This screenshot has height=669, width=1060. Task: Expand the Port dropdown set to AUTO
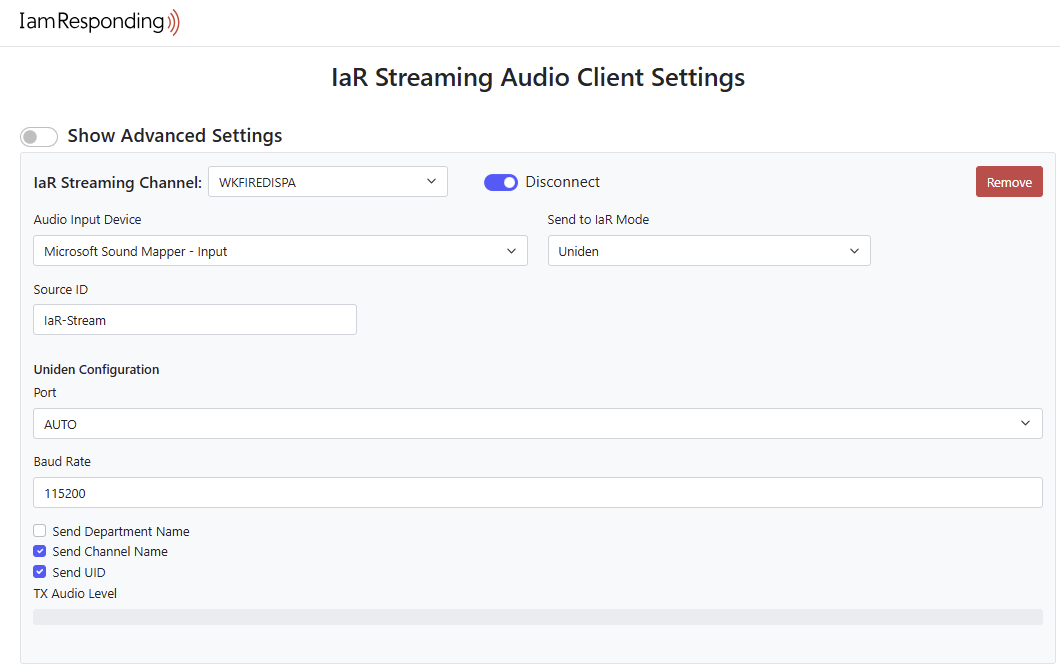[538, 424]
